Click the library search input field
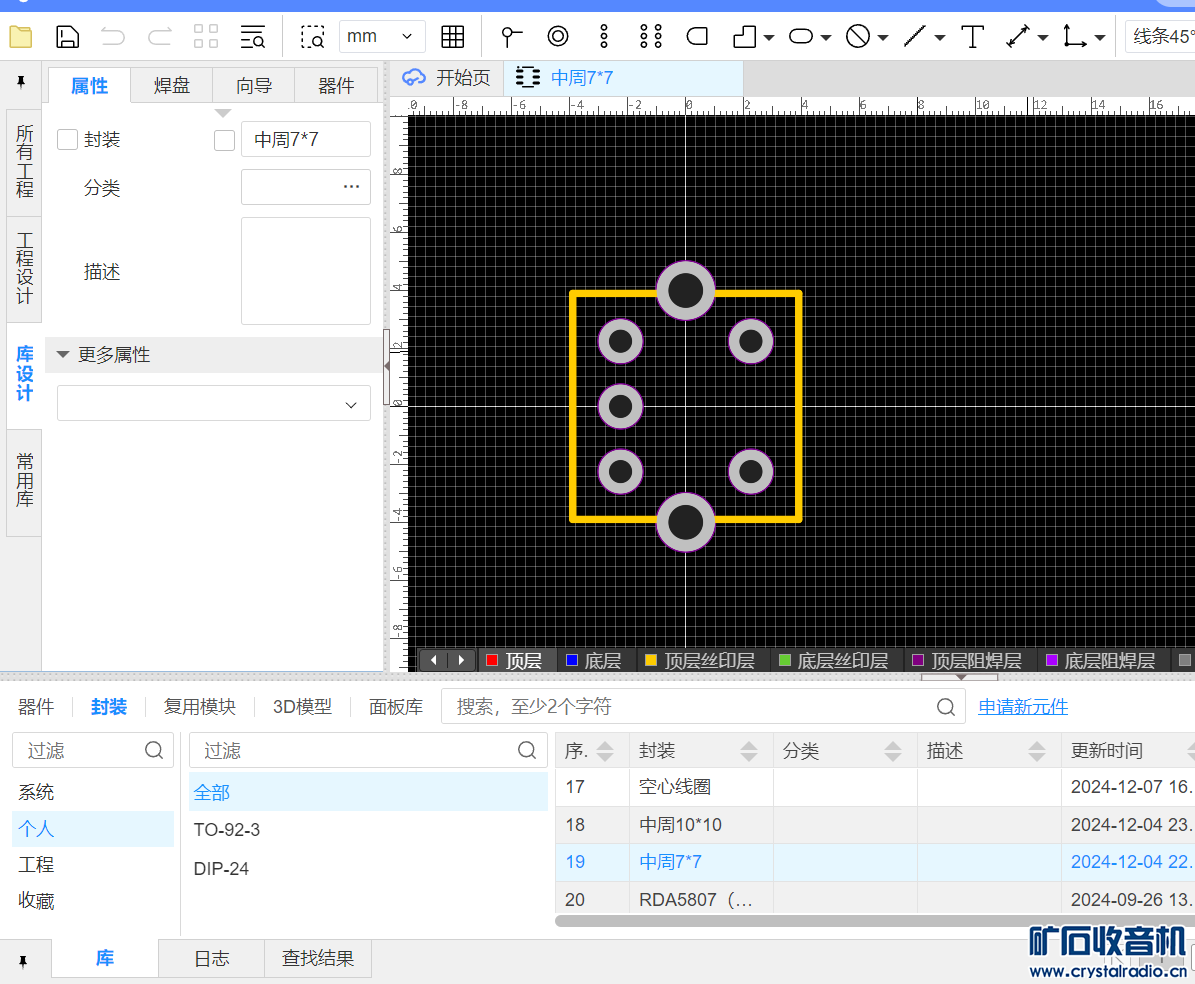 point(690,707)
